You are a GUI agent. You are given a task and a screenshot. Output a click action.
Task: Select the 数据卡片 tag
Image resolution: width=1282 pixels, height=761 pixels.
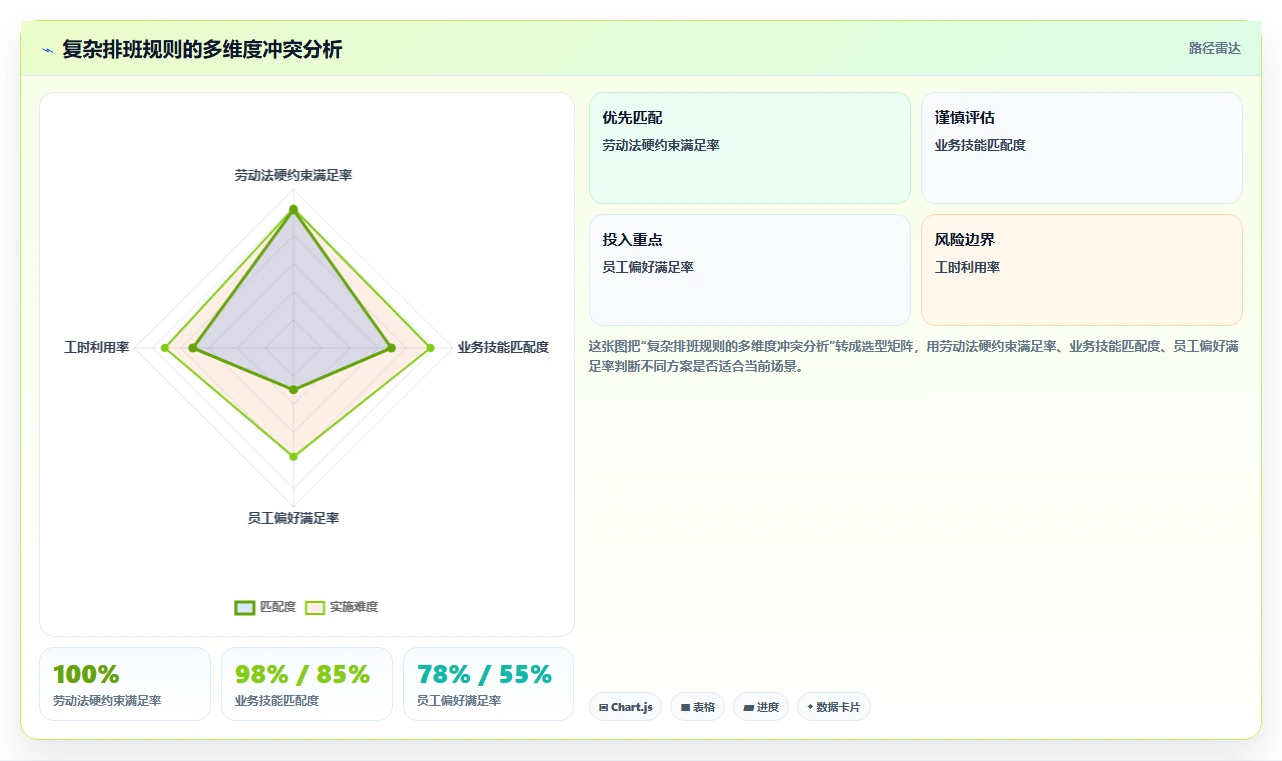[x=833, y=707]
